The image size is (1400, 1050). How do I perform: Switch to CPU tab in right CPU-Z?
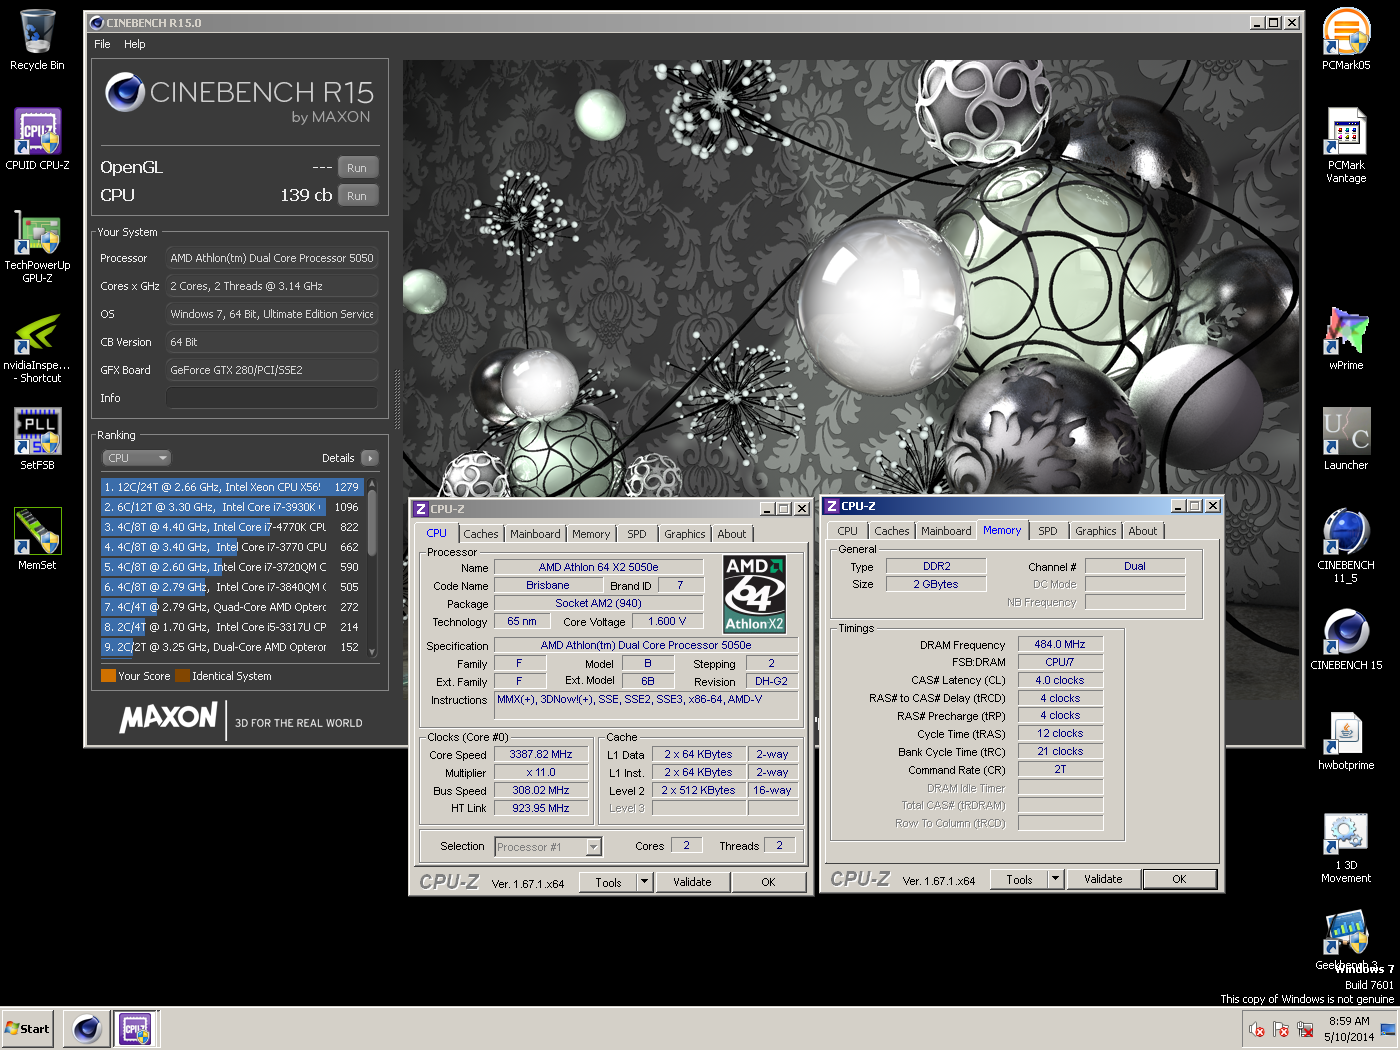(848, 531)
